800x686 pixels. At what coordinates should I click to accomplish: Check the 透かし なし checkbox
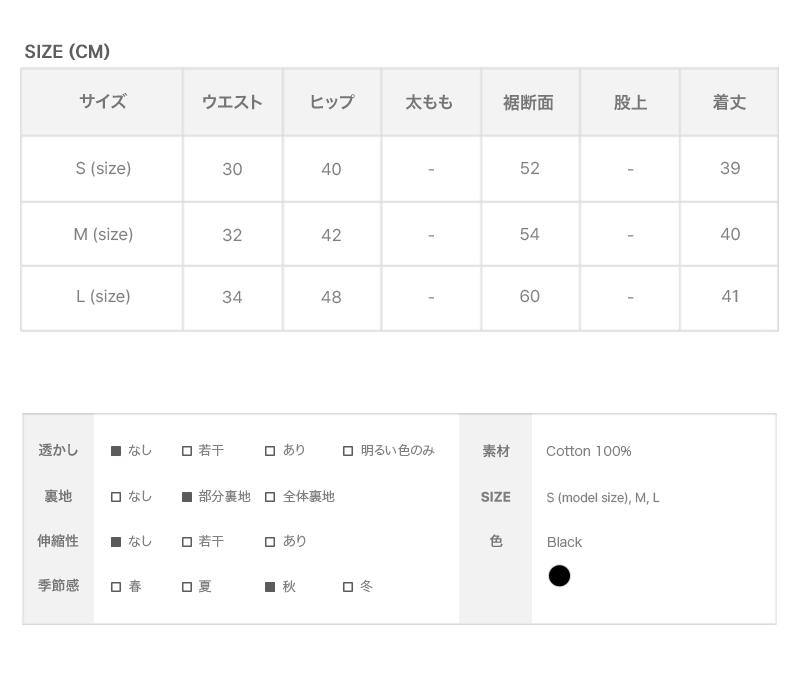click(116, 451)
